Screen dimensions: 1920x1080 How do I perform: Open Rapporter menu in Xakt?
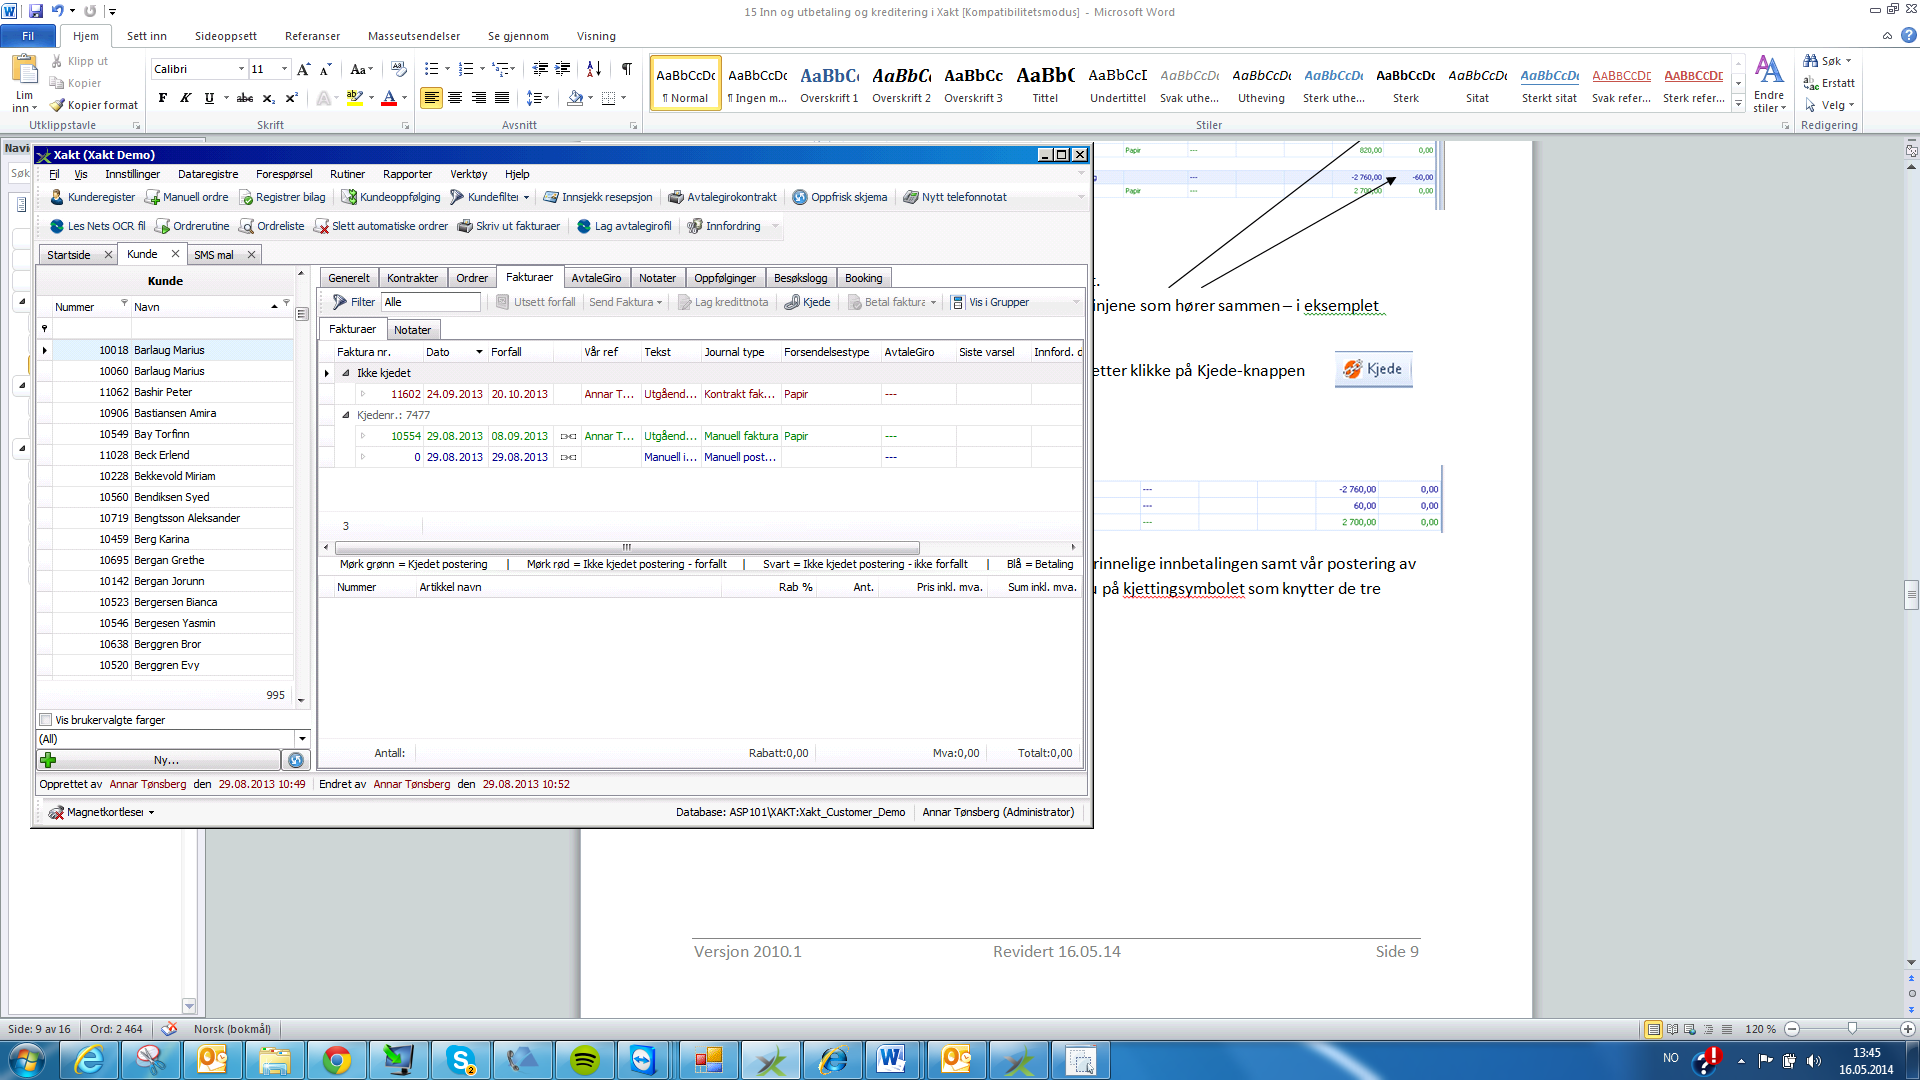pyautogui.click(x=407, y=174)
